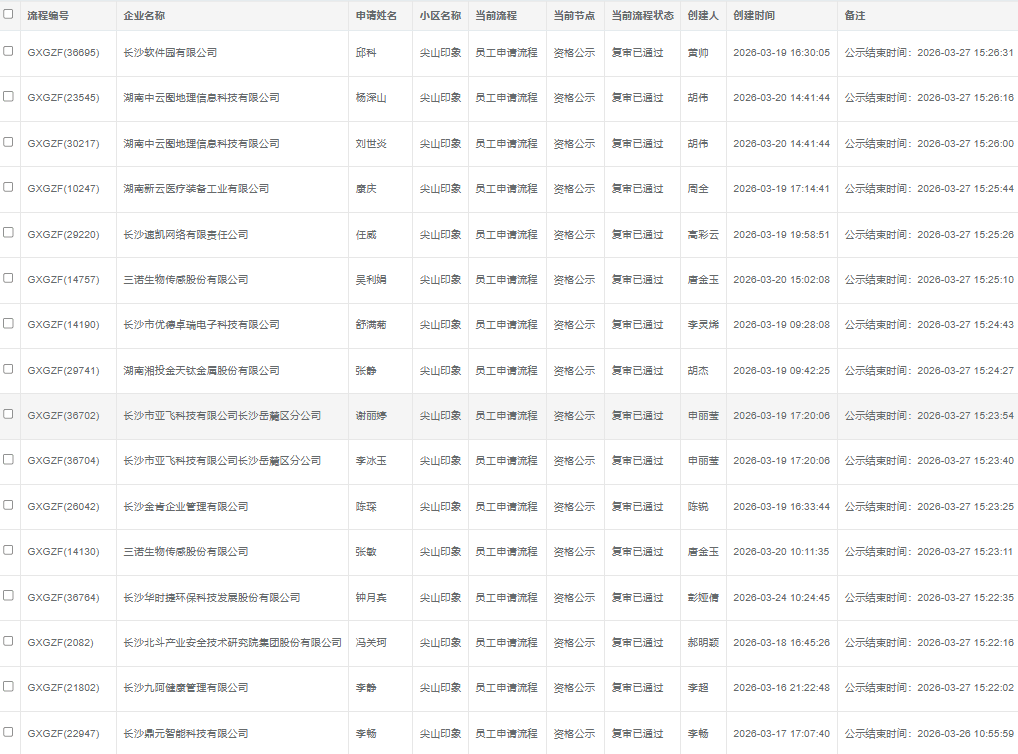Click applicant name 杨深山
Image resolution: width=1018 pixels, height=754 pixels.
pos(371,98)
